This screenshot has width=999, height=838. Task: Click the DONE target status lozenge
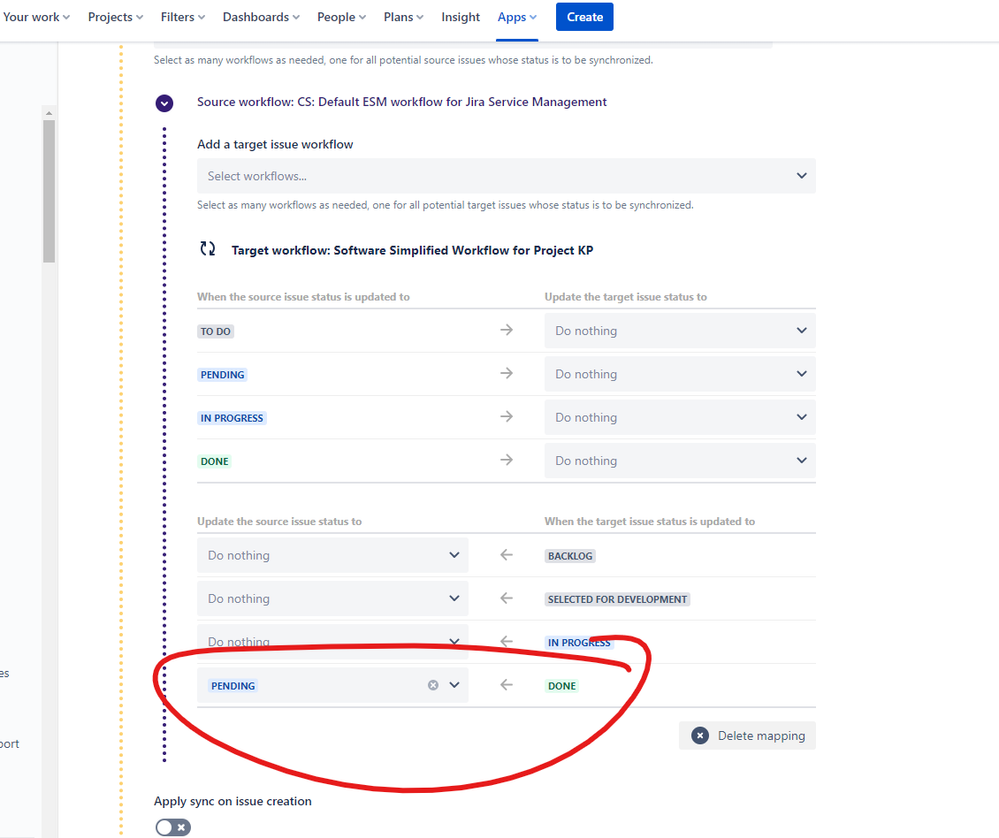click(x=562, y=686)
